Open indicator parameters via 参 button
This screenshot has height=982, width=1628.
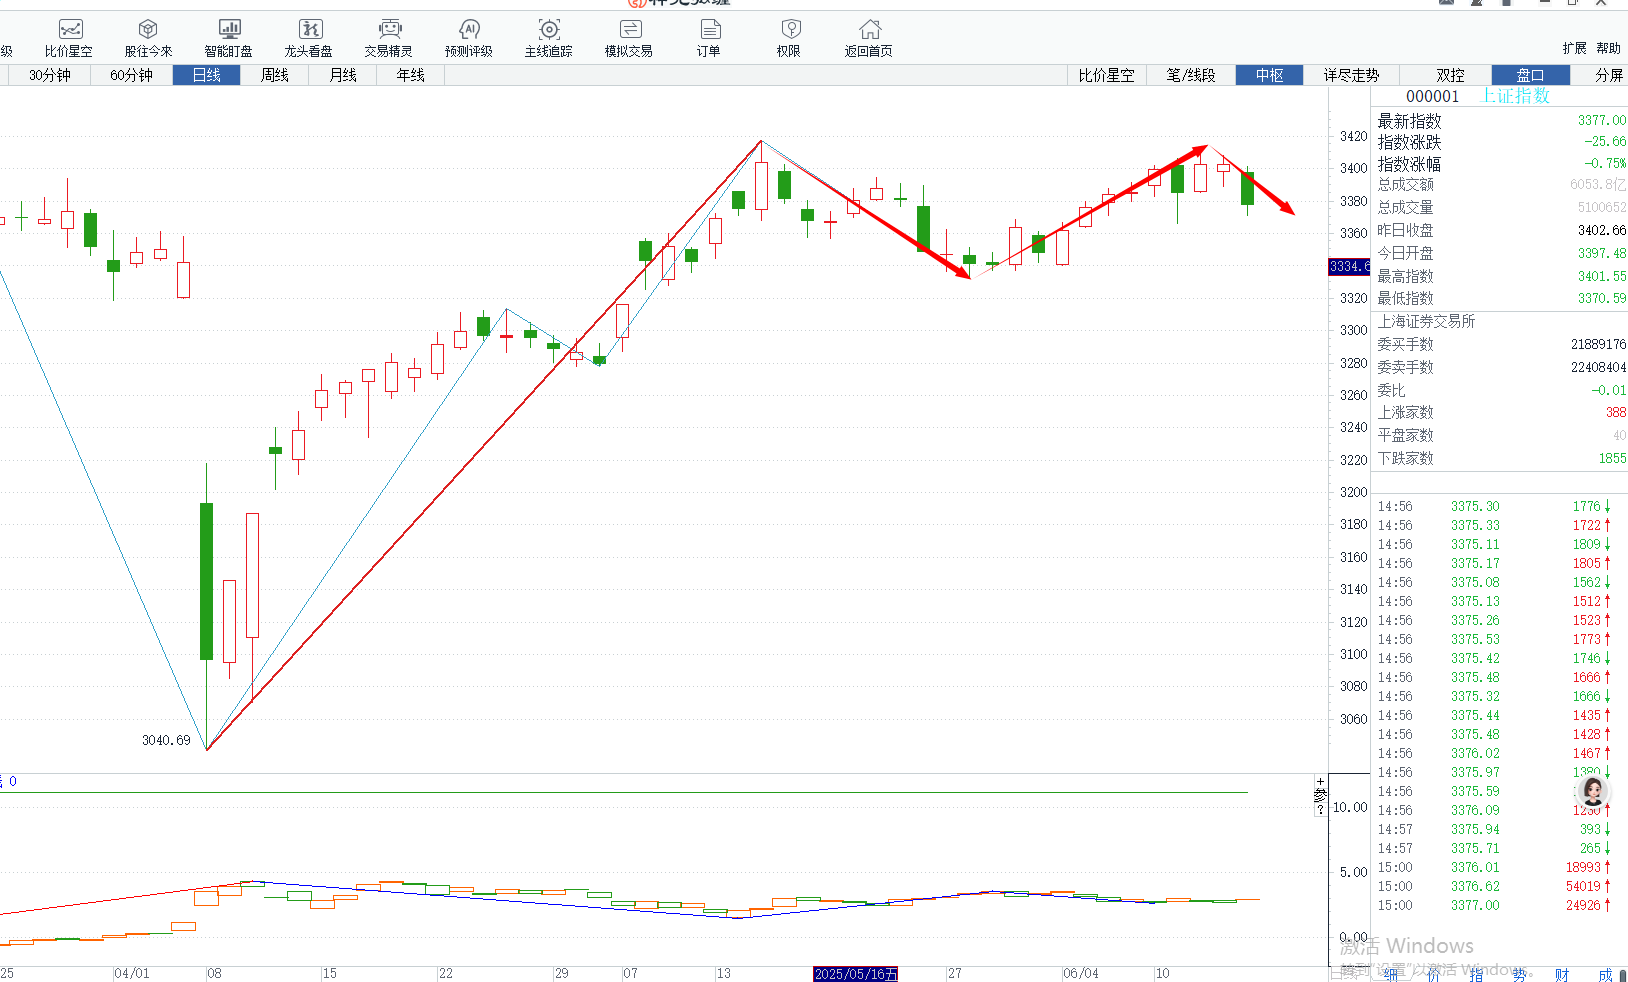click(x=1320, y=796)
